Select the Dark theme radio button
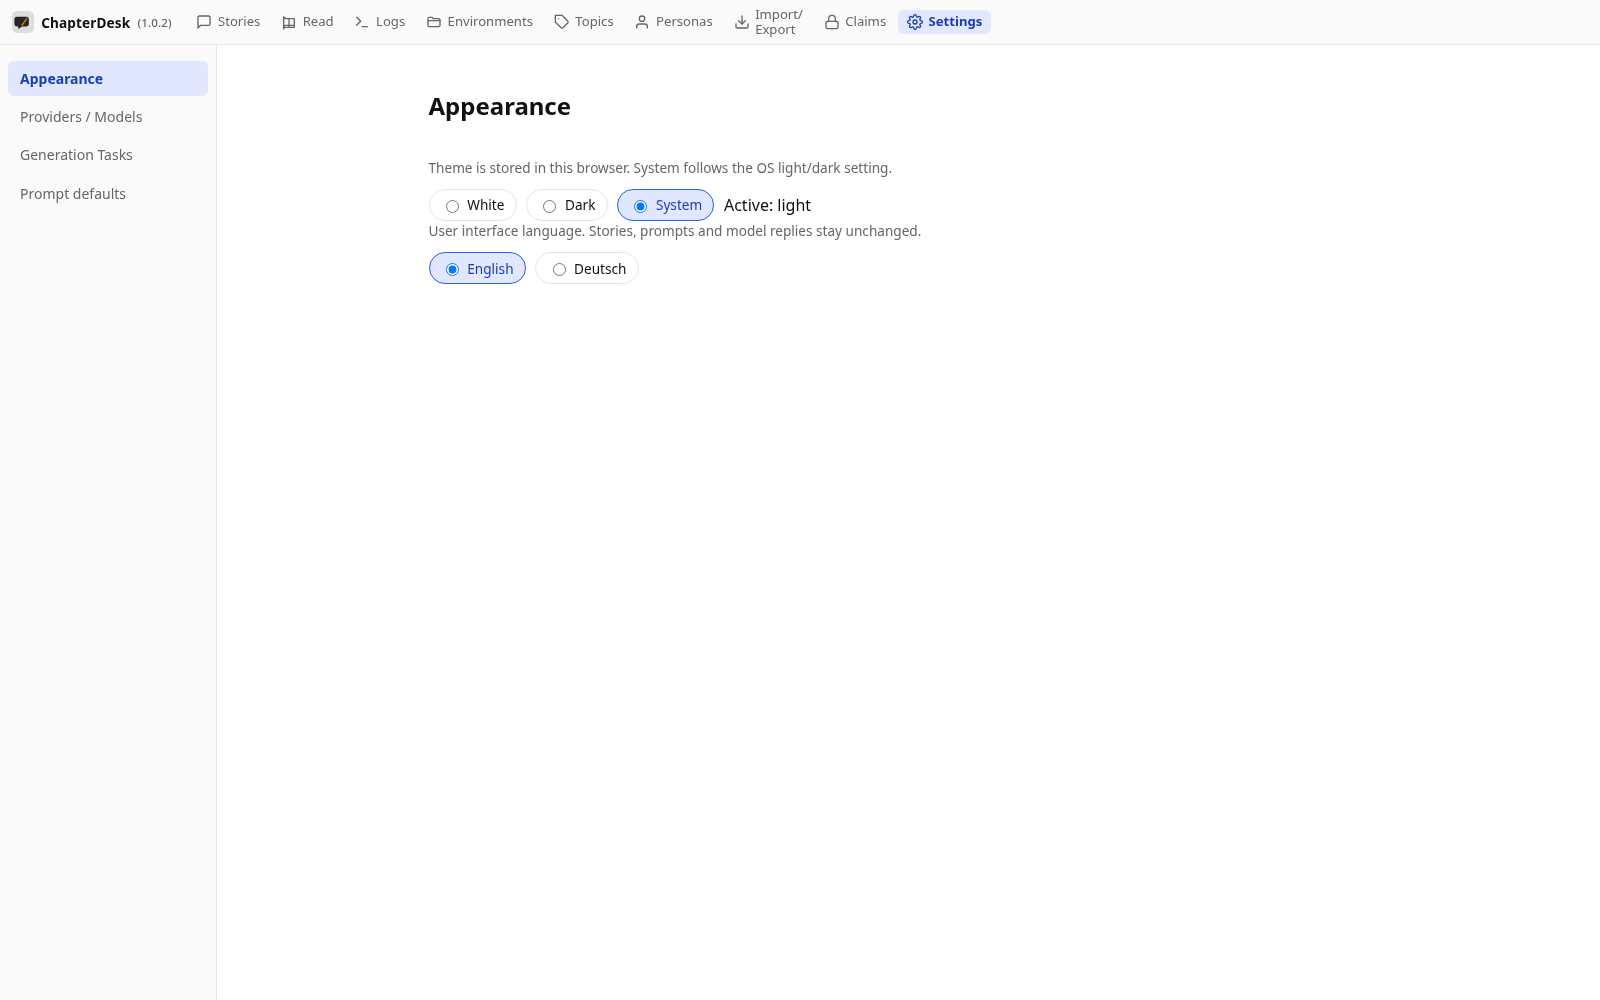This screenshot has width=1600, height=1000. tap(550, 206)
